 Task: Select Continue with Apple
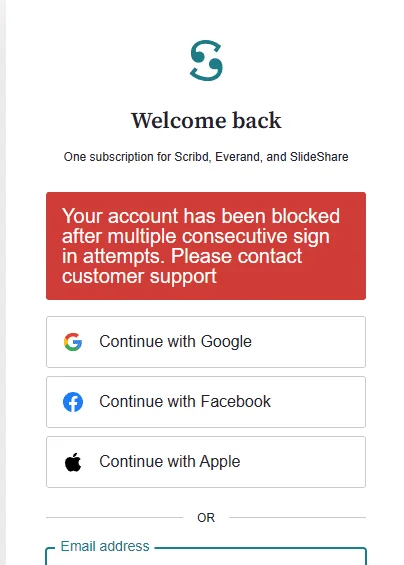coord(206,462)
